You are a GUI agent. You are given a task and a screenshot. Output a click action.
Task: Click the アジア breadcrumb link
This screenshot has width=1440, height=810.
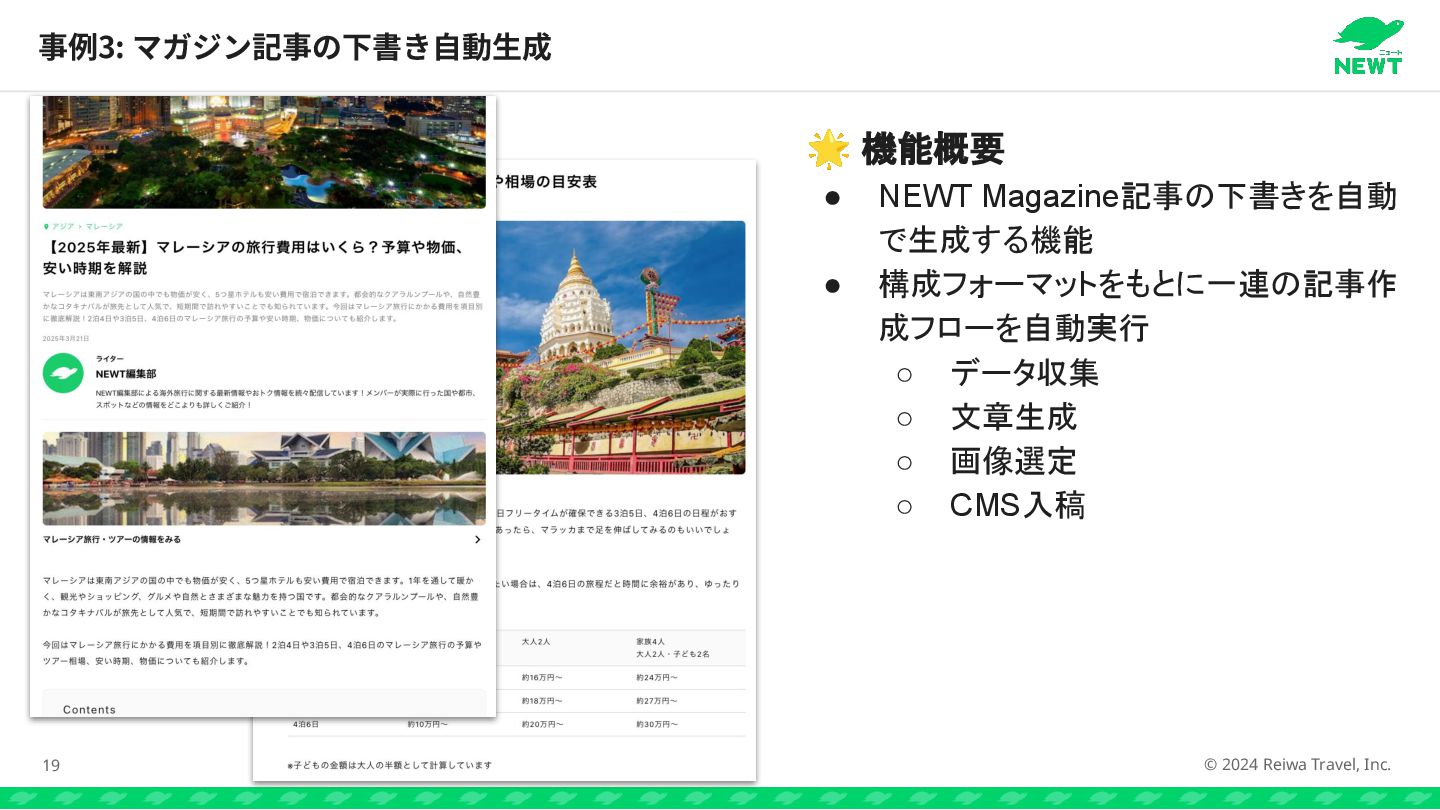click(63, 227)
